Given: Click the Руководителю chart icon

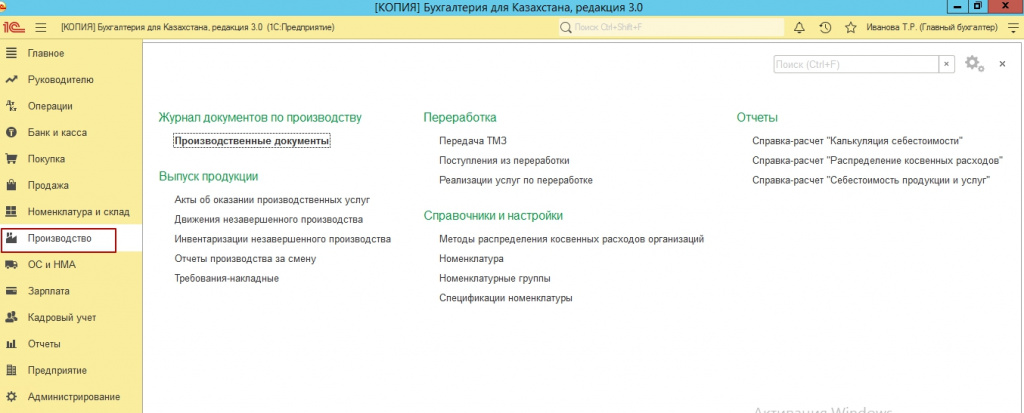Looking at the screenshot, I should tap(11, 80).
